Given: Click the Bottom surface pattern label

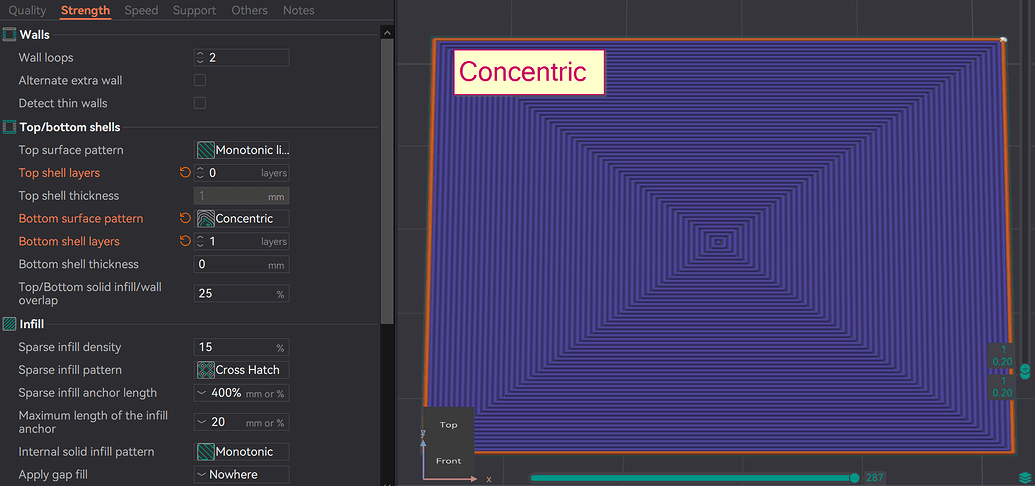Looking at the screenshot, I should 81,219.
